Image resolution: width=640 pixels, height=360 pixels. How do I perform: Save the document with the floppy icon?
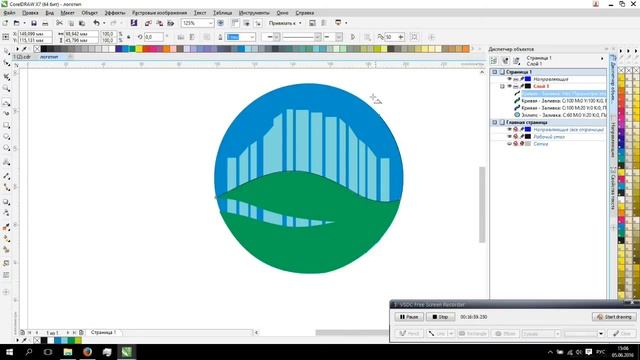click(34, 23)
